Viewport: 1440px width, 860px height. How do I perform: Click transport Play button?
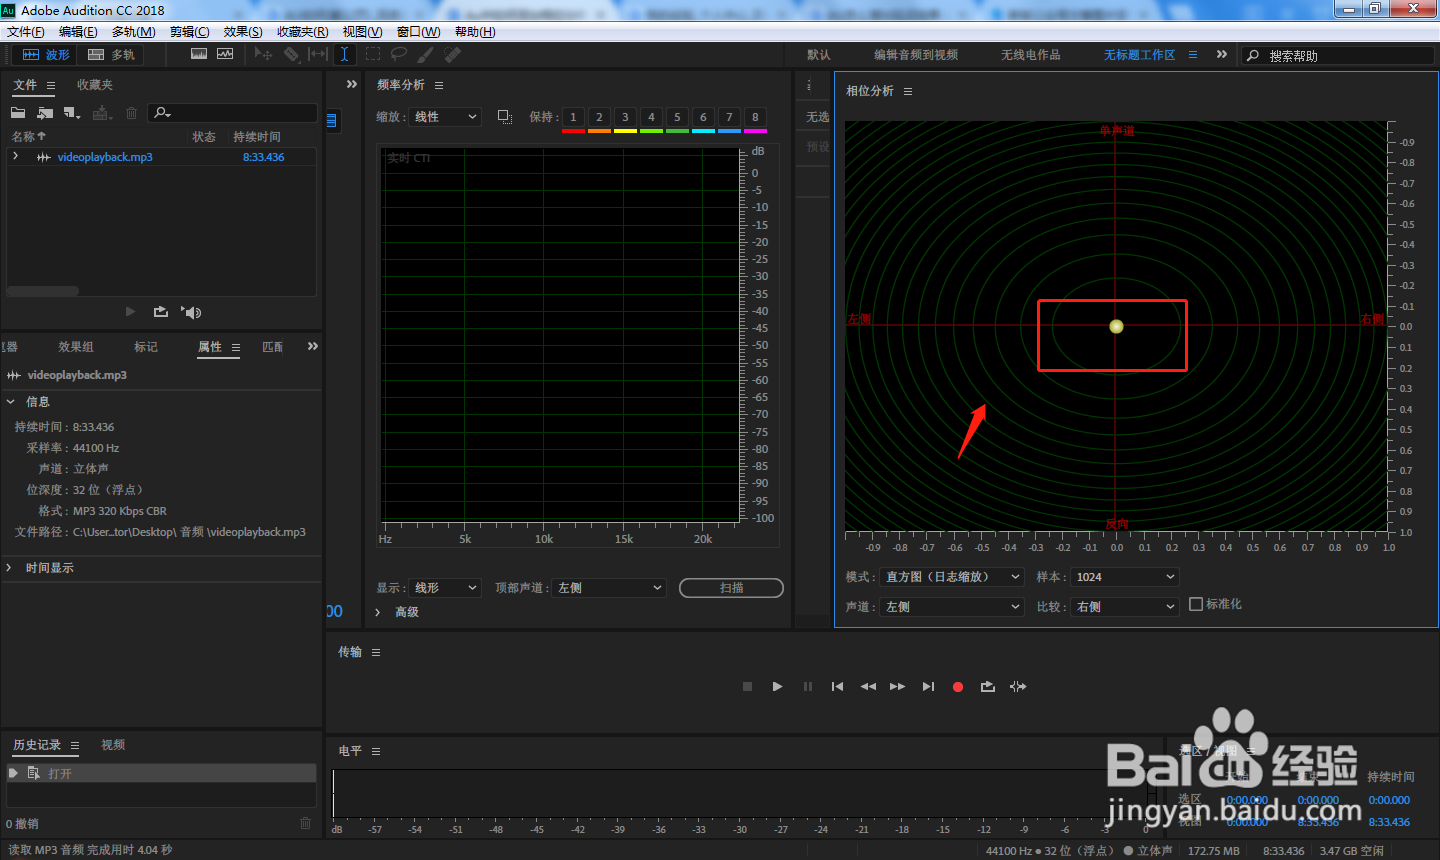[777, 687]
